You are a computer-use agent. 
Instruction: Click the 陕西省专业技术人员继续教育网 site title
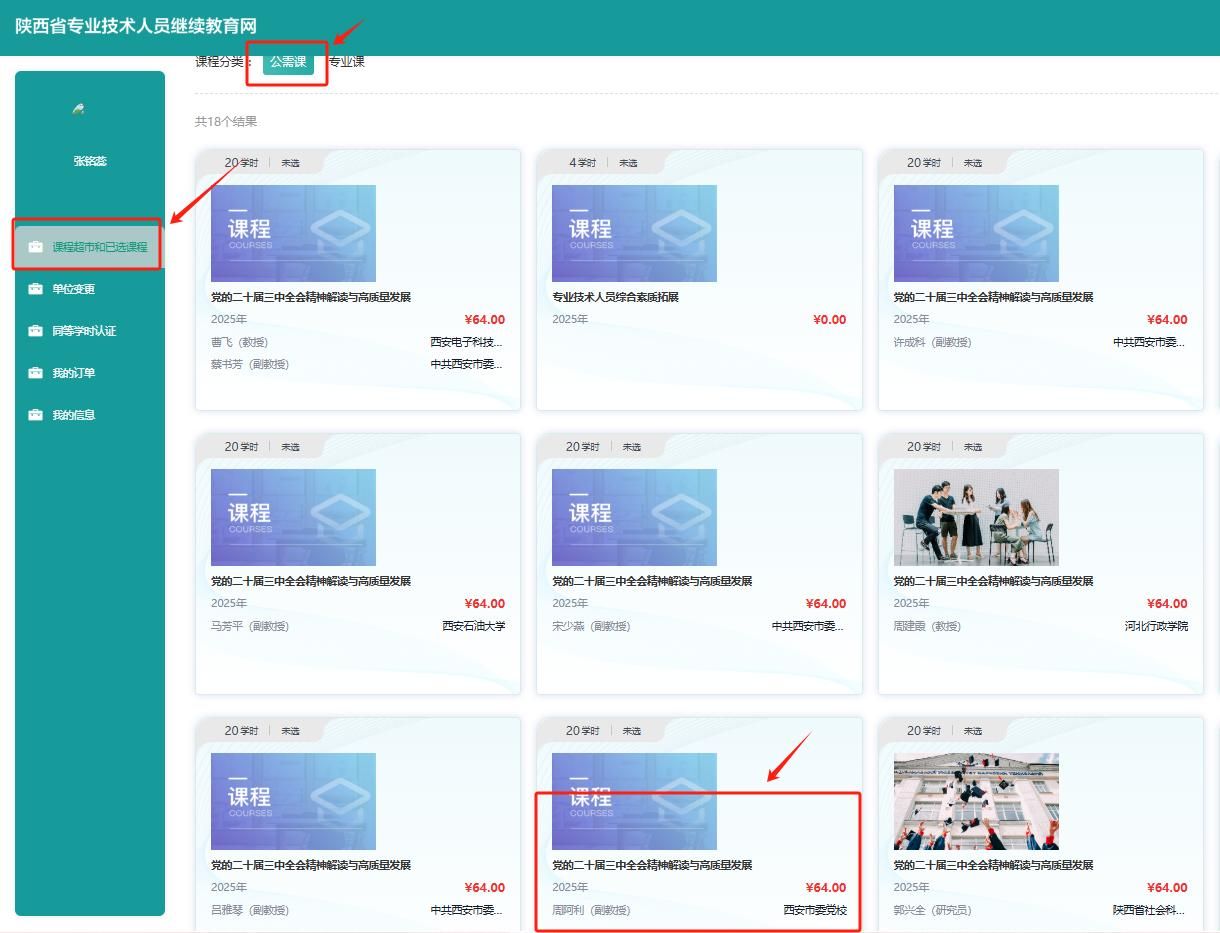136,26
